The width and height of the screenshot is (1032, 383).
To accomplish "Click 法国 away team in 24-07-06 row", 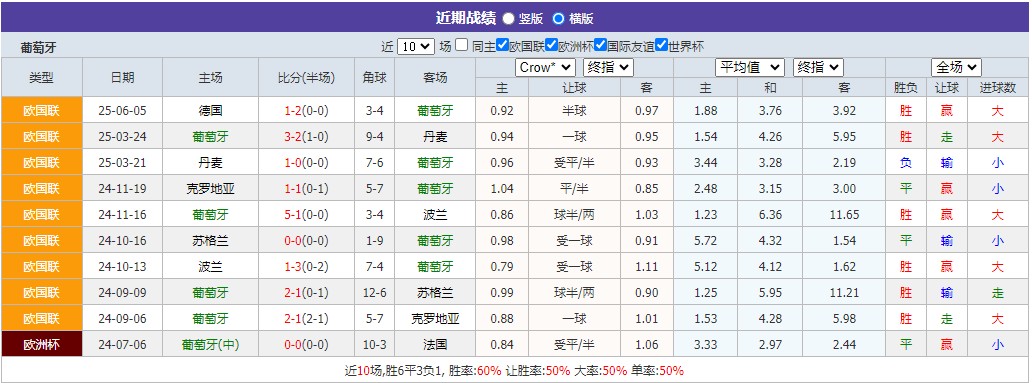I will 436,344.
